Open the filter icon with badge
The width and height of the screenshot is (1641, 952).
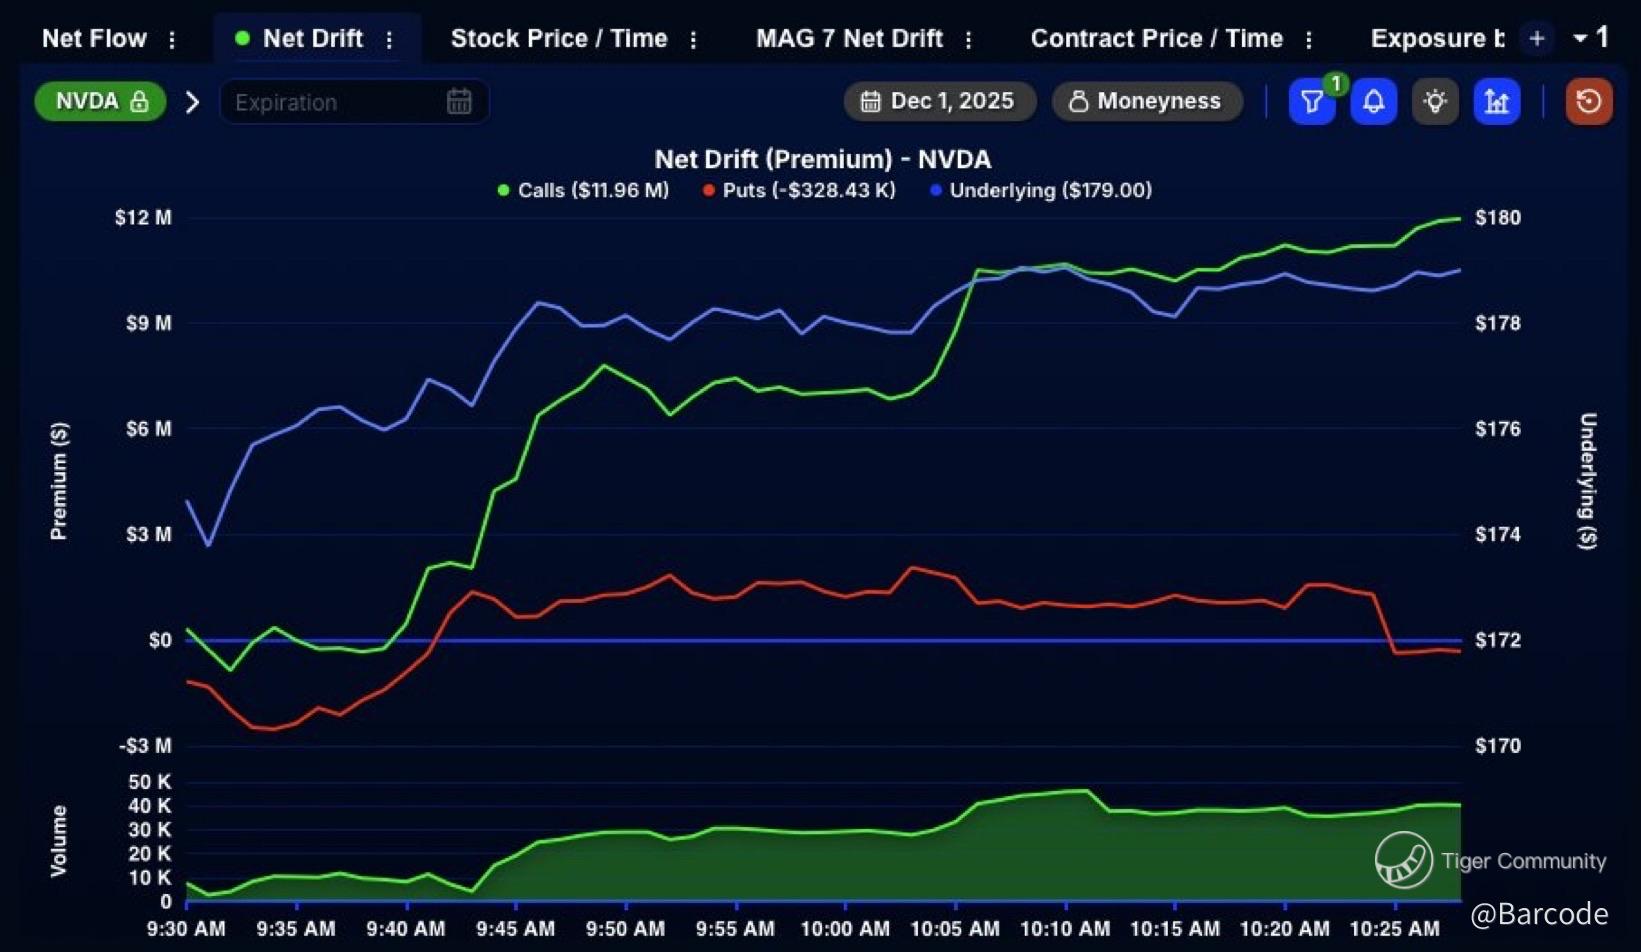click(1312, 101)
